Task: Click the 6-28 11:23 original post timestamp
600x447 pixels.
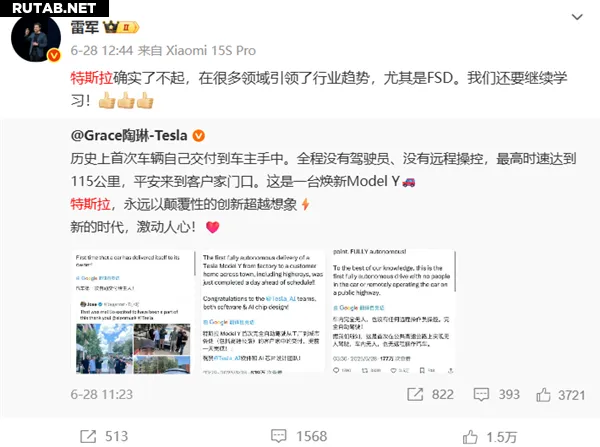Action: coord(101,395)
